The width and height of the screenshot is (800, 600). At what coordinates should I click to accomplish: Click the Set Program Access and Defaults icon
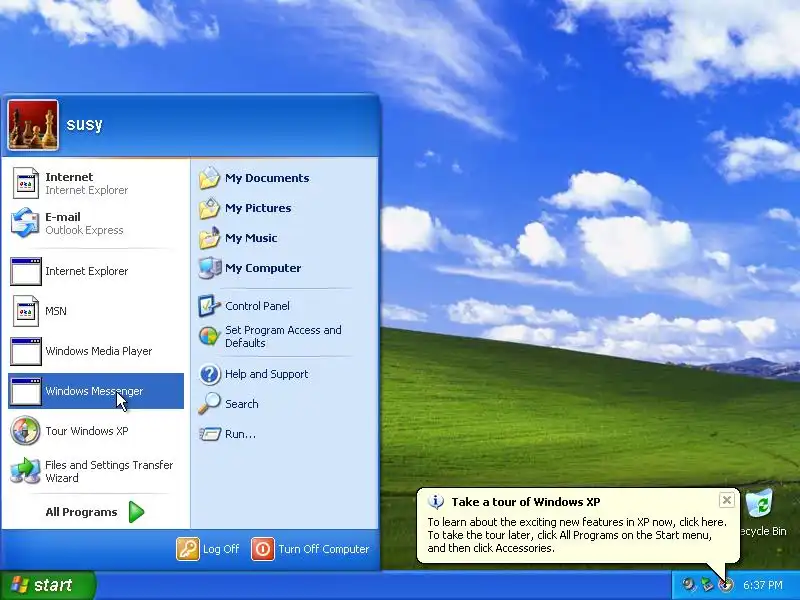[x=209, y=336]
